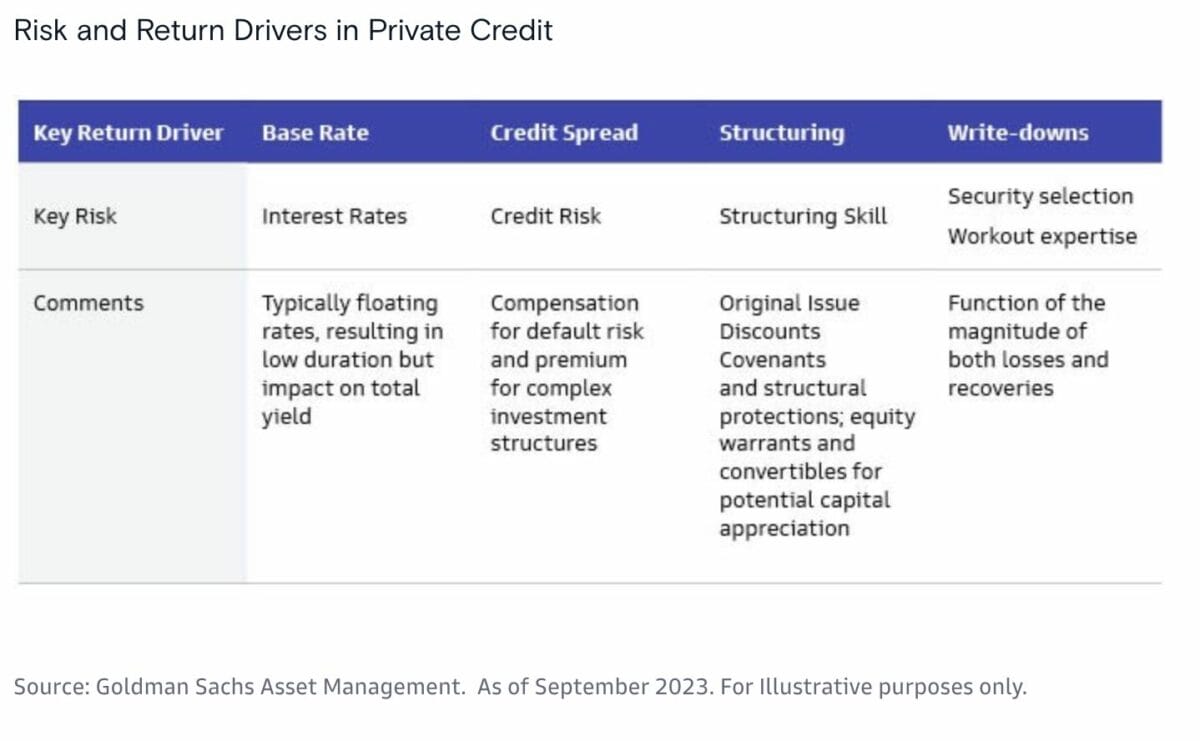This screenshot has height=741, width=1200.
Task: Click the "Credit Risk" cell
Action: 546,216
